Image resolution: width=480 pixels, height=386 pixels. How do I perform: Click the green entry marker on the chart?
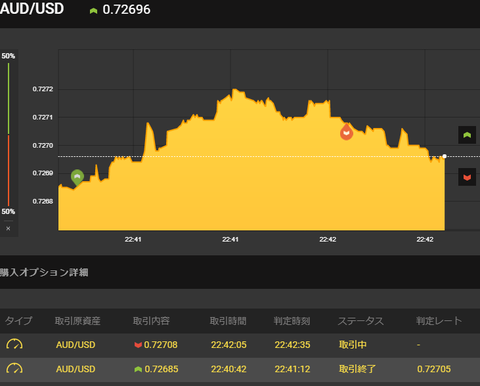pos(77,177)
